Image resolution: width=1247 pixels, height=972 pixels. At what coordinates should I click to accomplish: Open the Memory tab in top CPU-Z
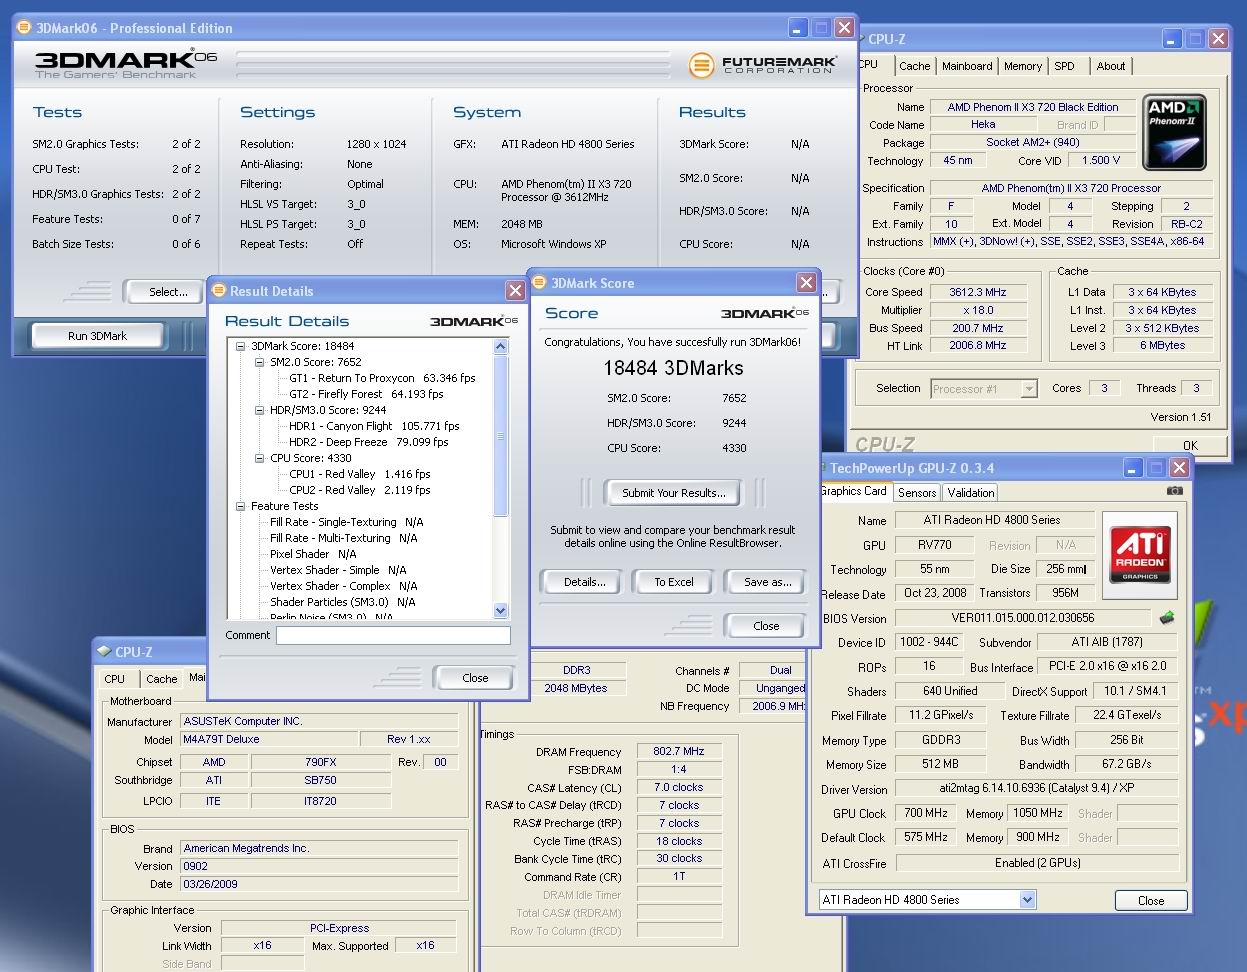pyautogui.click(x=1023, y=66)
